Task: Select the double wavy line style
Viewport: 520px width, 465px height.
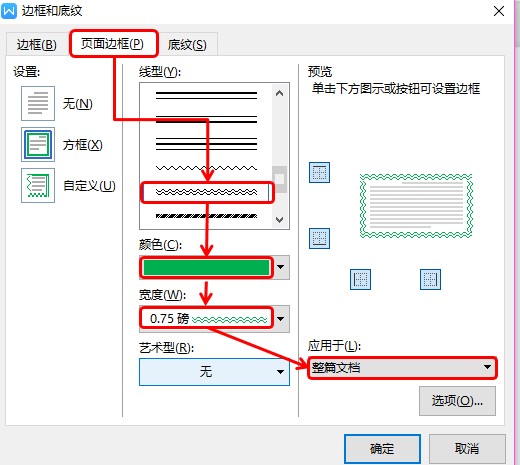Action: click(x=206, y=192)
